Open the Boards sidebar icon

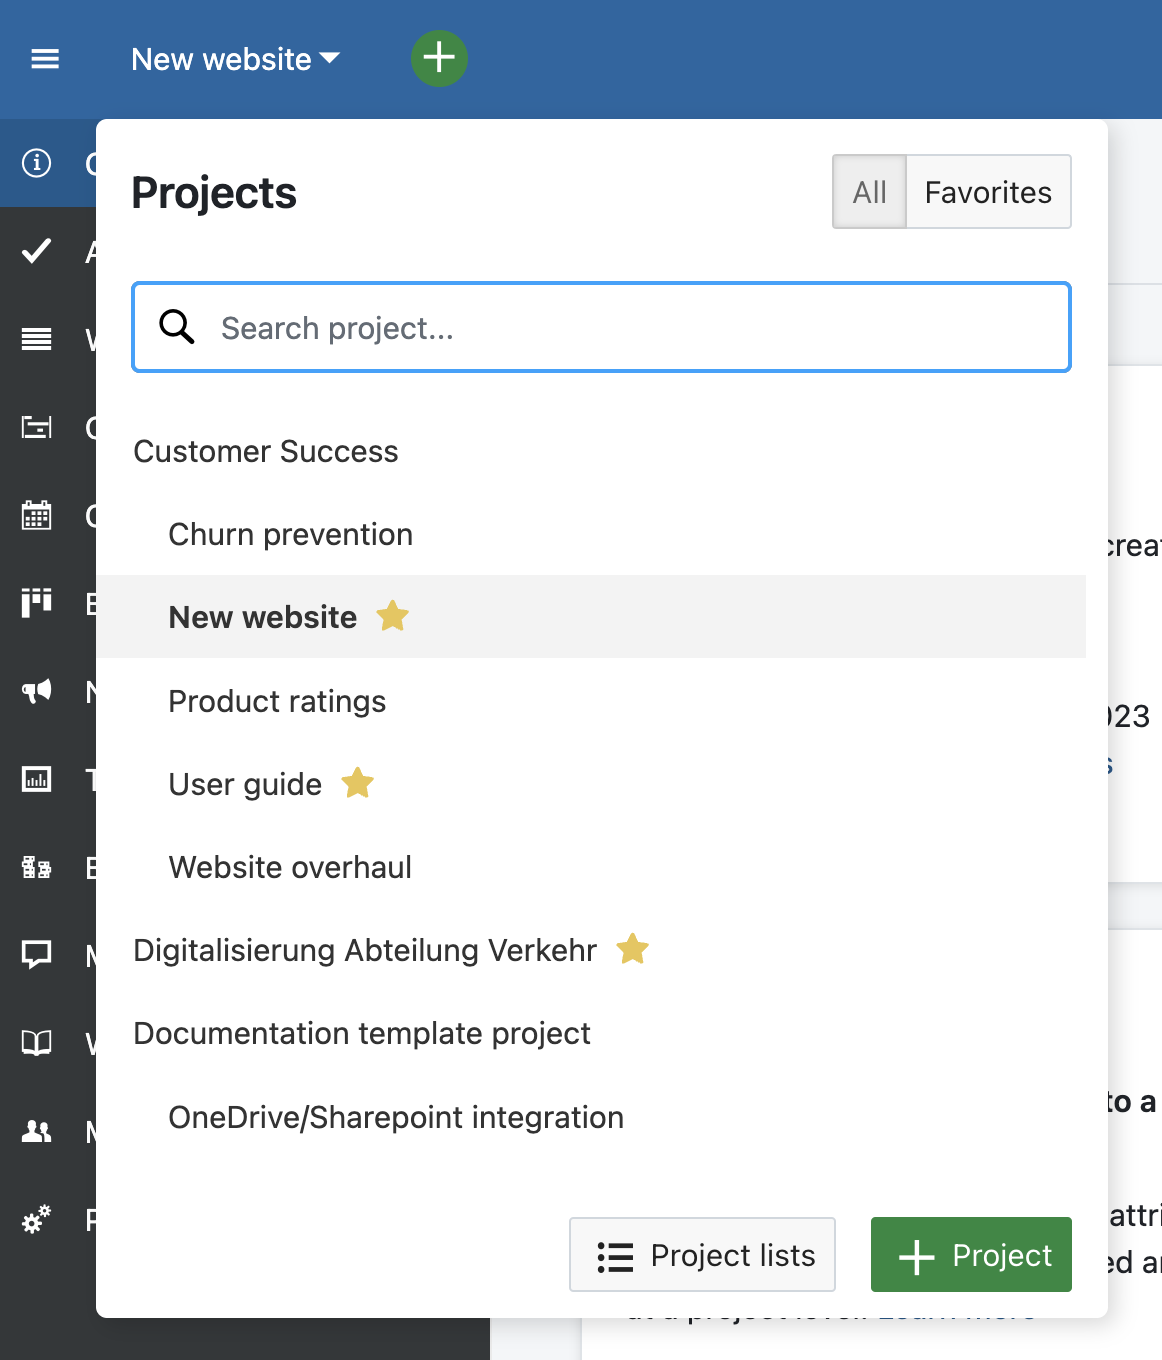point(36,603)
